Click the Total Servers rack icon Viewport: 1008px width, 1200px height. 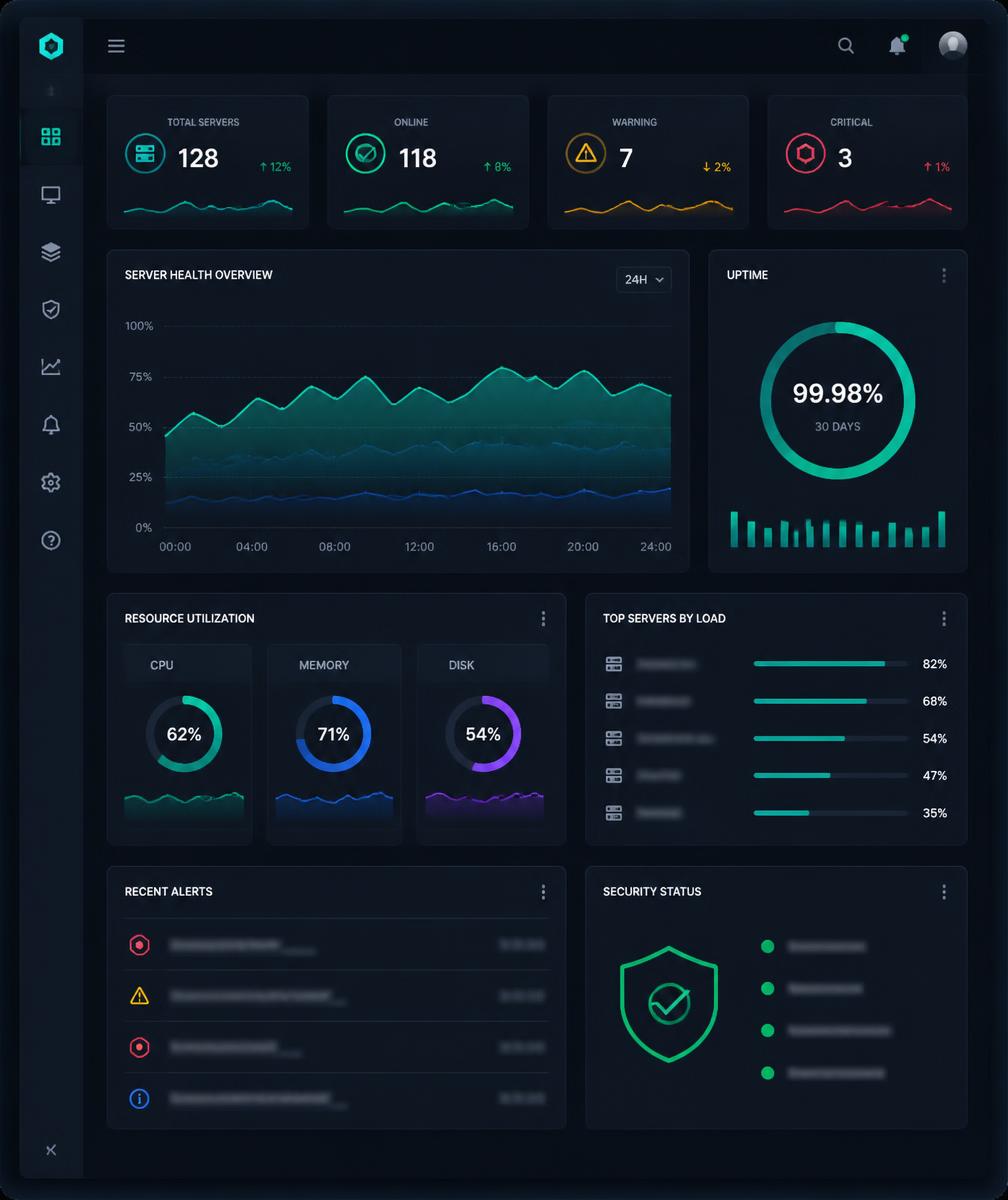coord(145,154)
